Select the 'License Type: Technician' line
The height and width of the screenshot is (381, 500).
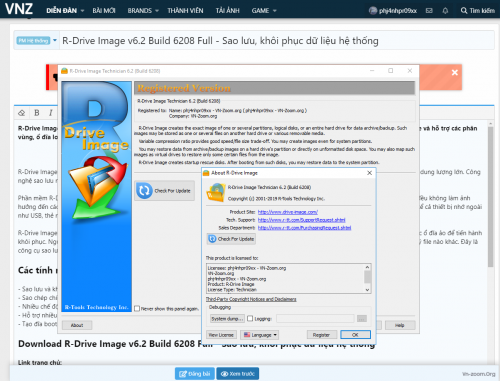point(232,290)
